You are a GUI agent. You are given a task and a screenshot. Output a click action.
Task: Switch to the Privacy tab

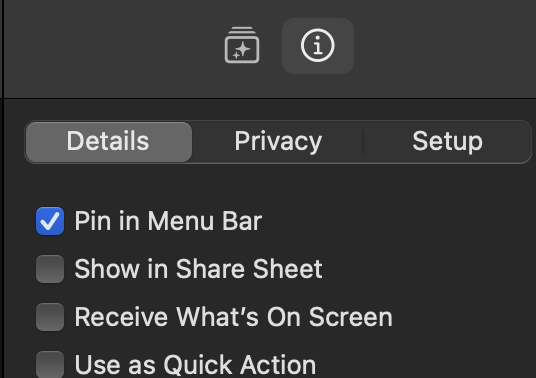(x=278, y=141)
